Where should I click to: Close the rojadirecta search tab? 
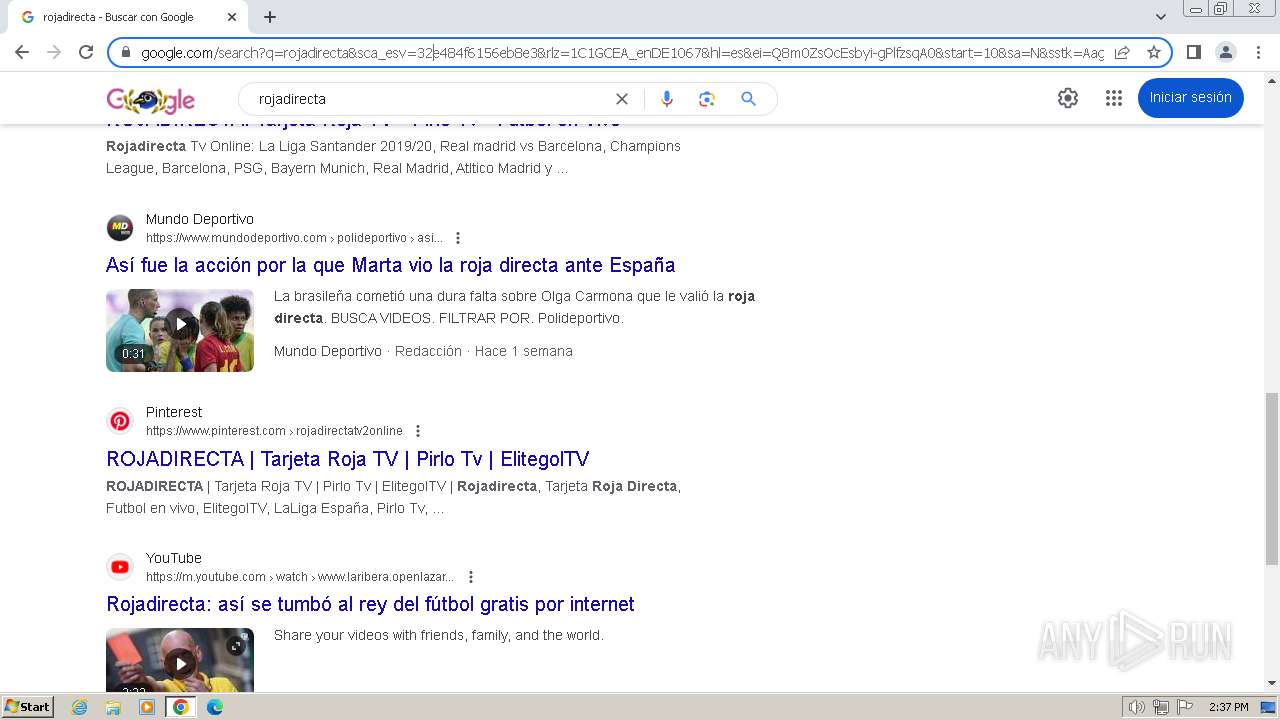pos(232,17)
